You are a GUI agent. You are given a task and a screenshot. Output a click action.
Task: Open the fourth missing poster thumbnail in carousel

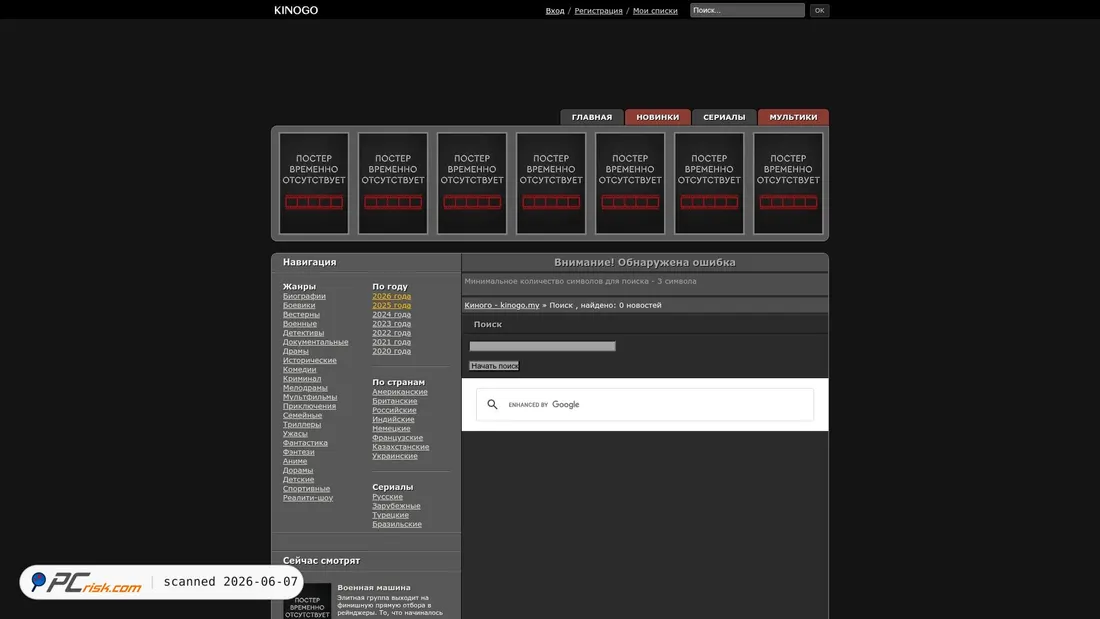[551, 183]
